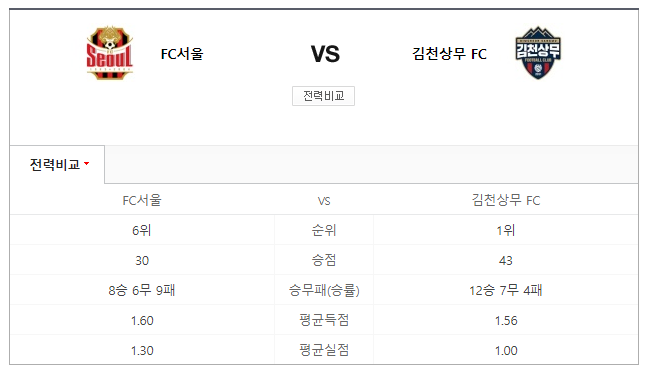
Task: Click the 평균득점 row label
Action: click(324, 320)
